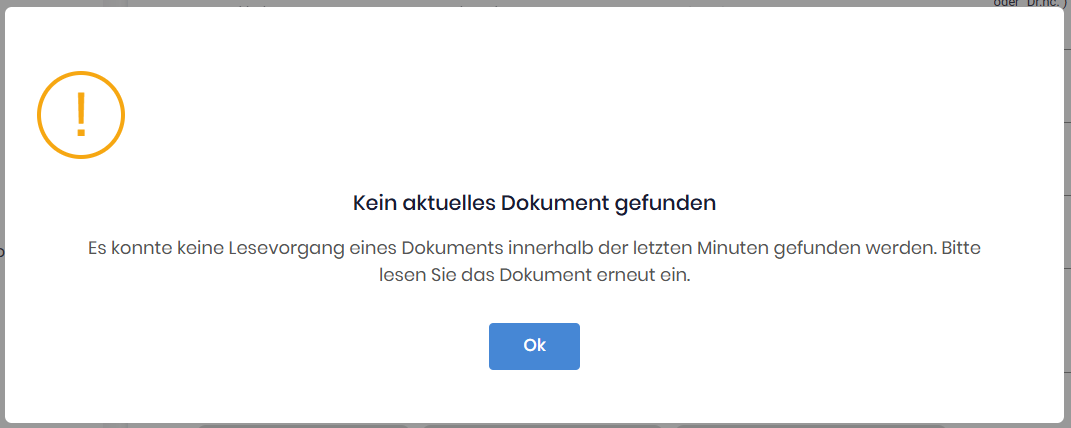Image resolution: width=1071 pixels, height=428 pixels.
Task: Click the heading 'Kein aktuelles Dokument gefunden'
Action: 535,203
